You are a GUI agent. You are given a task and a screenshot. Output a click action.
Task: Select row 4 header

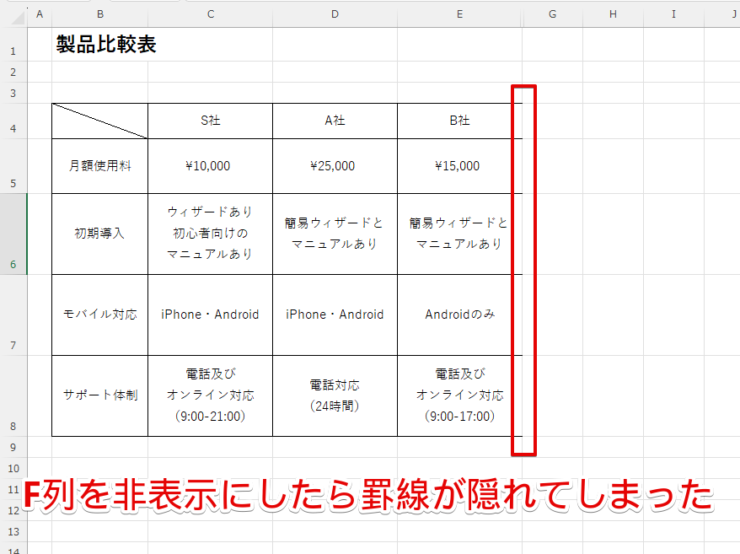click(x=13, y=121)
